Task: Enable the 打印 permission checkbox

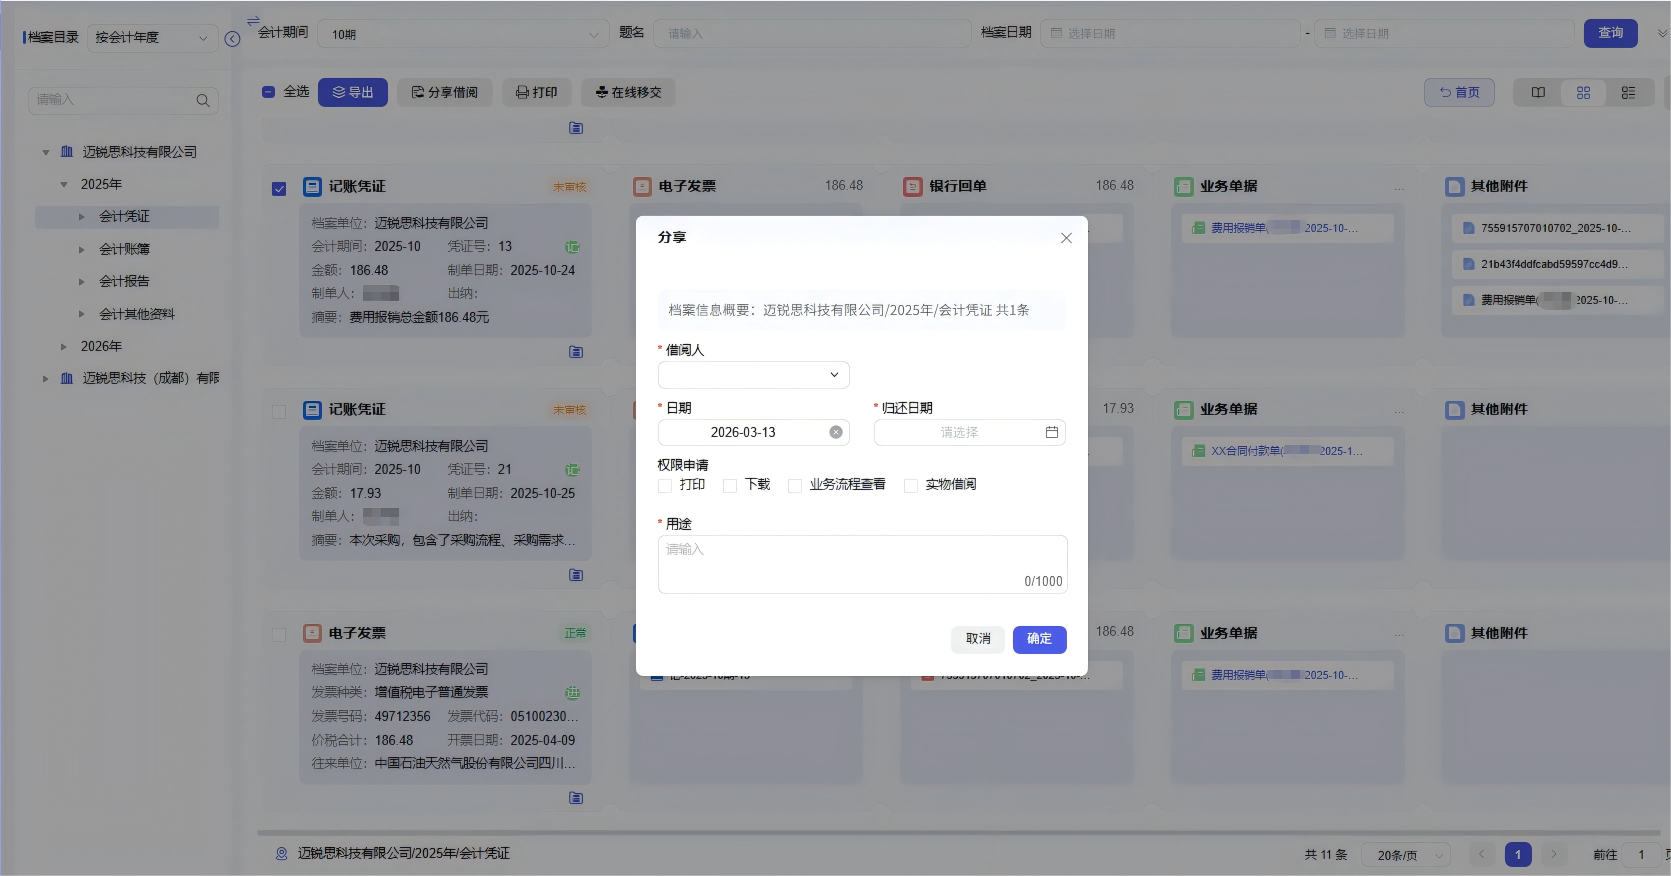Action: [x=665, y=486]
